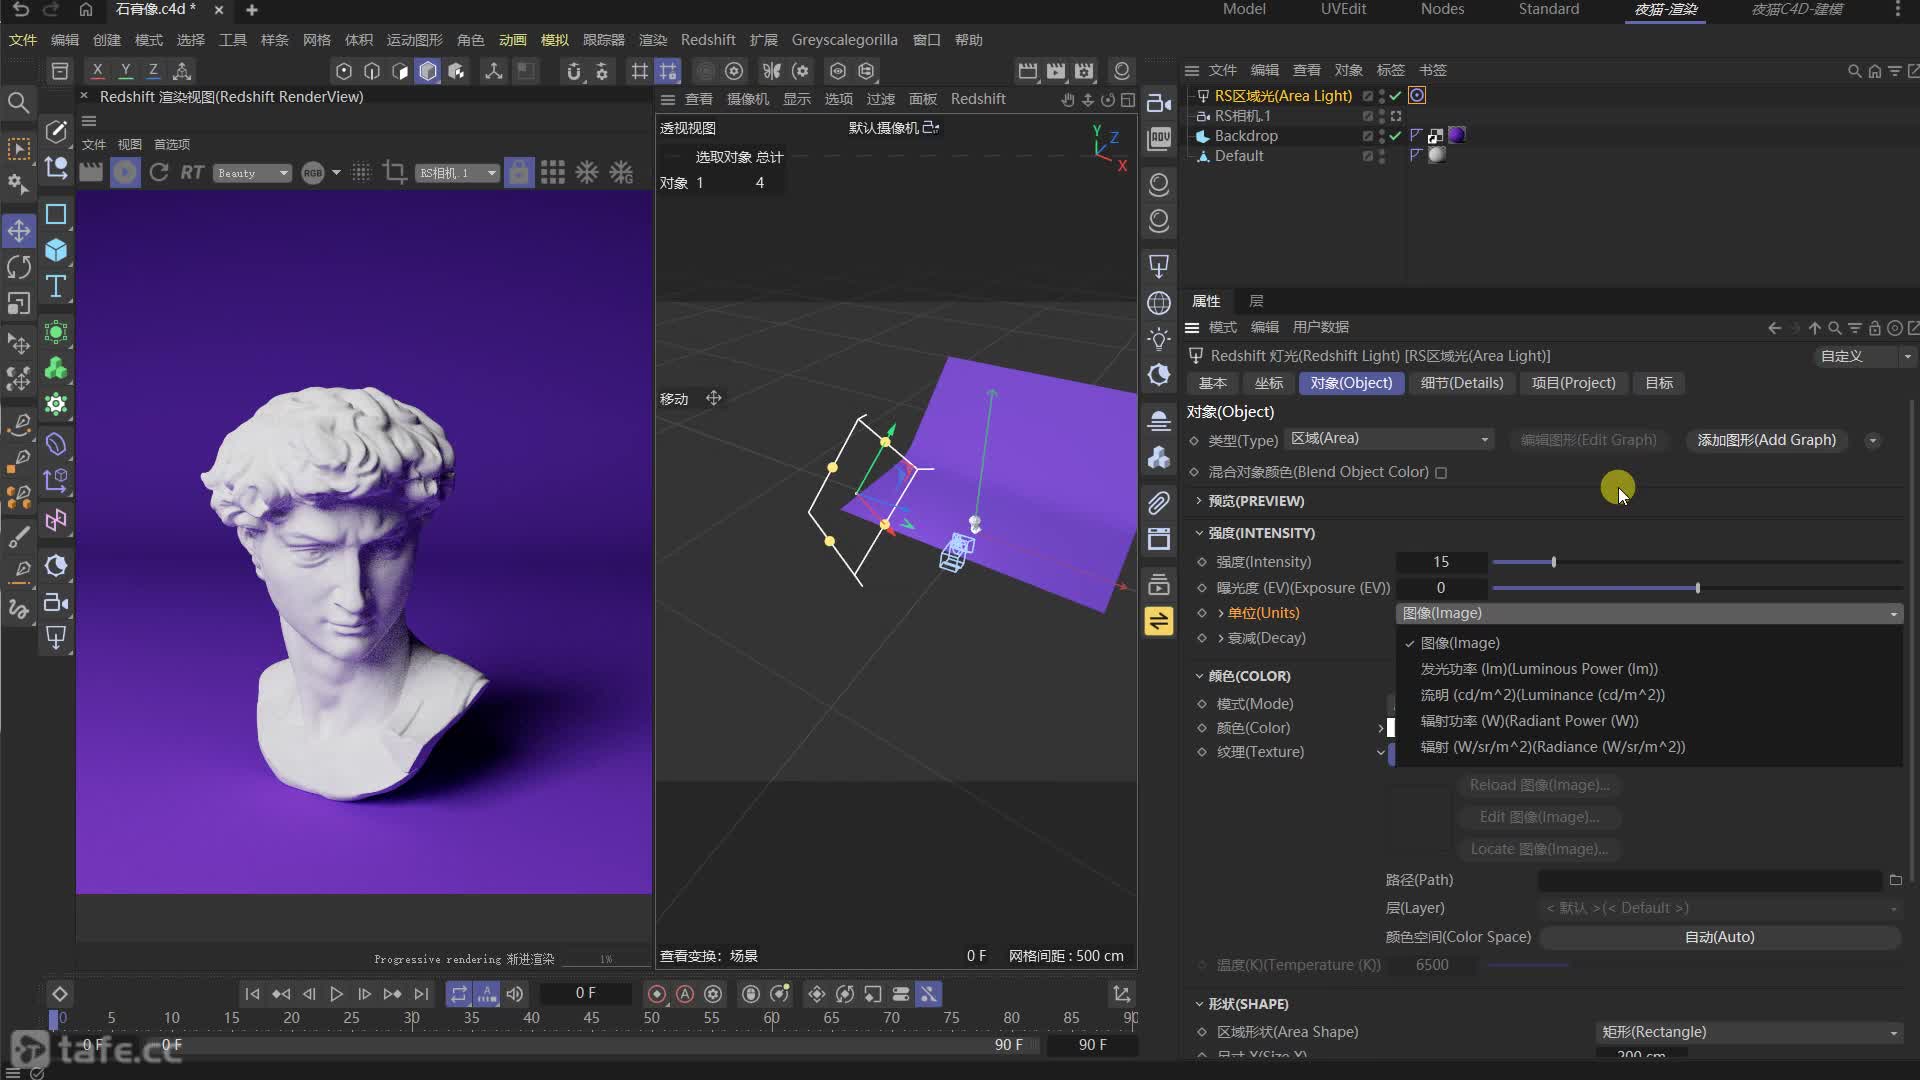The width and height of the screenshot is (1920, 1080).
Task: Open 项目(Project) tab
Action: pyautogui.click(x=1573, y=383)
